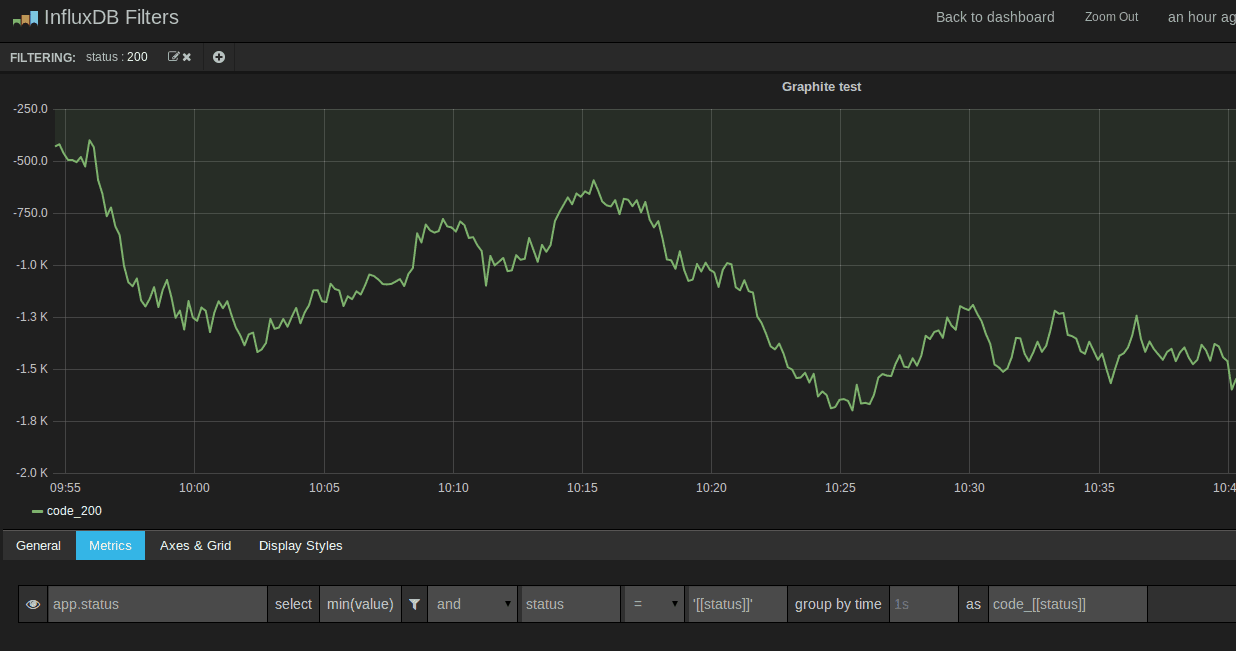1236x651 pixels.
Task: Click the code_[[status]] alias field
Action: coord(1068,604)
